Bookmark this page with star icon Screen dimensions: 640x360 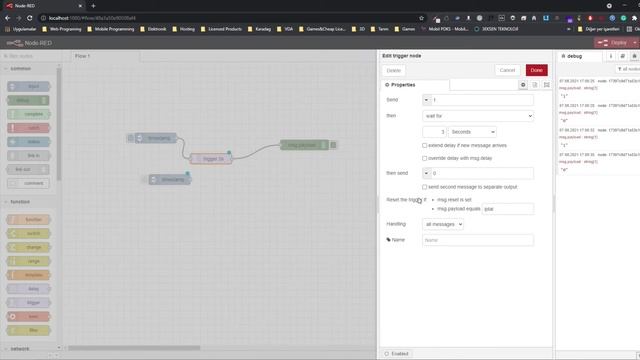[x=421, y=18]
